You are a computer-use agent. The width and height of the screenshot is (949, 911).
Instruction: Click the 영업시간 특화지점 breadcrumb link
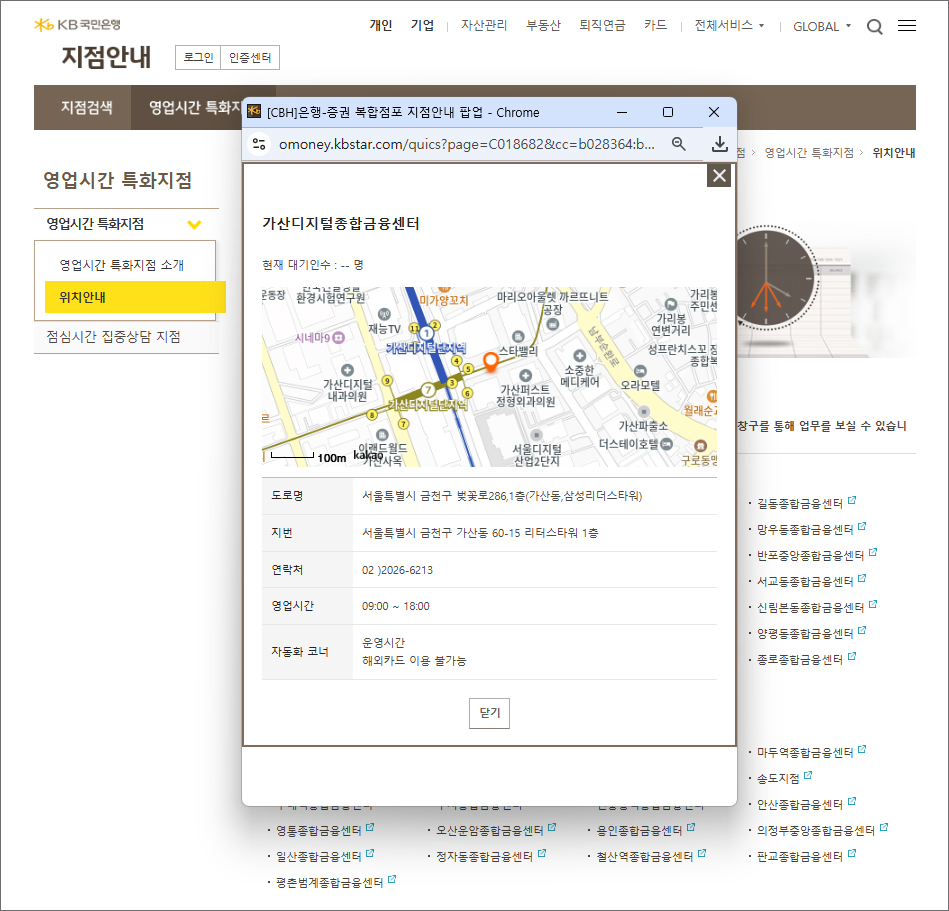809,153
